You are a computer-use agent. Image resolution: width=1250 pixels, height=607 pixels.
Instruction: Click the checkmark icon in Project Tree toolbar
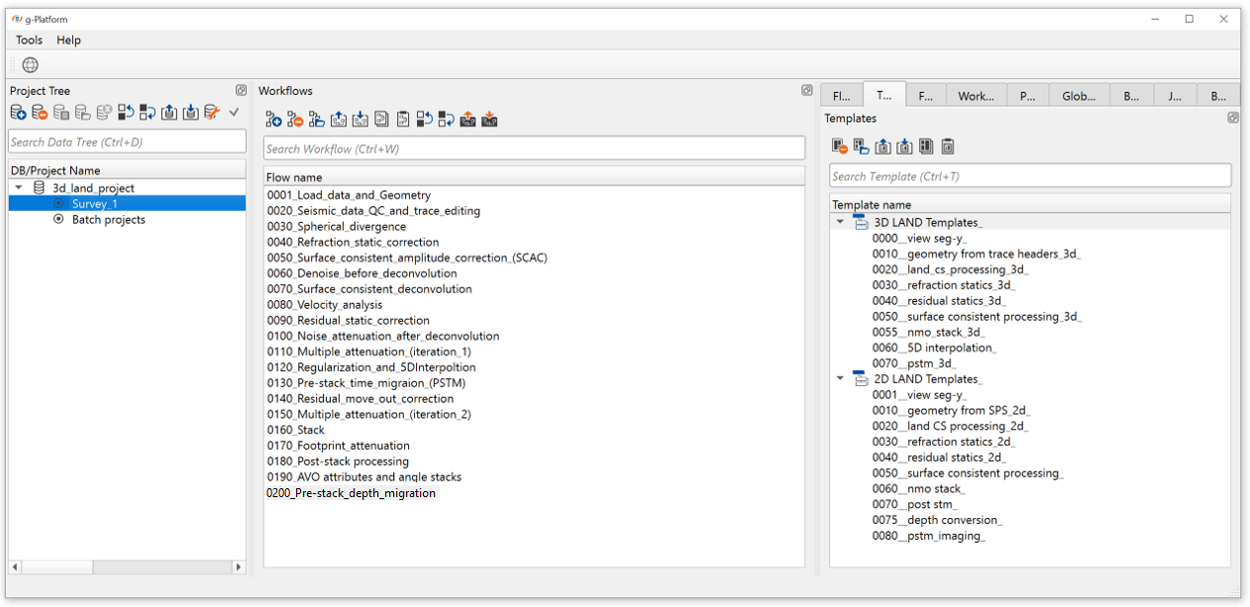(x=234, y=113)
